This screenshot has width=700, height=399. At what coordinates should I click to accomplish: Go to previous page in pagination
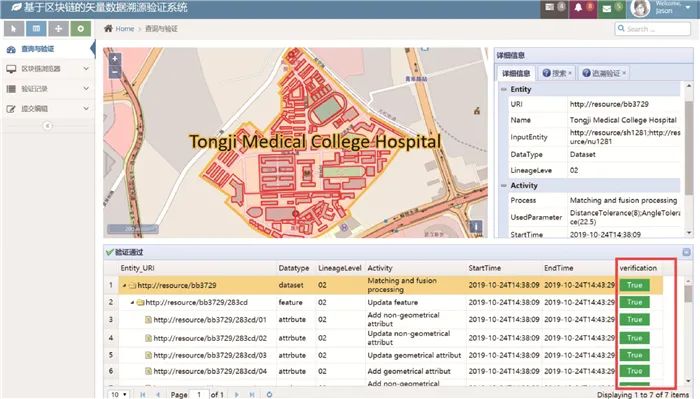158,395
